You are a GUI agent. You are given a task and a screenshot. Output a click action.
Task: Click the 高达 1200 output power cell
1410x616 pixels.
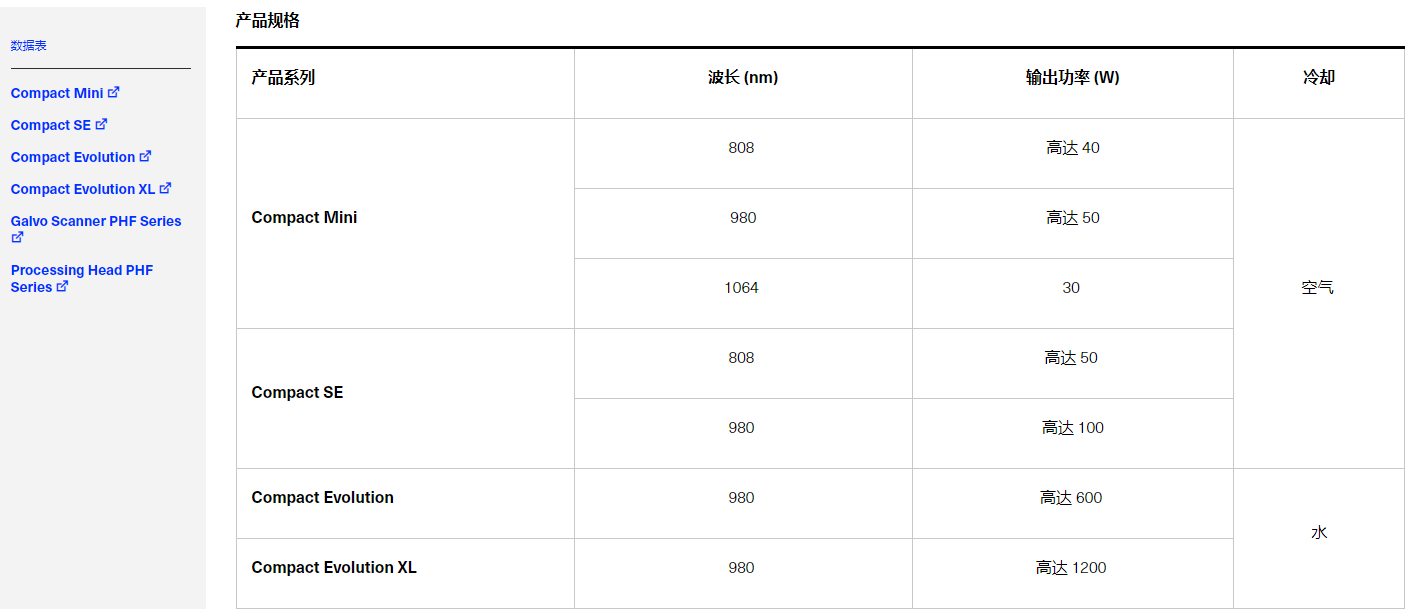1071,568
